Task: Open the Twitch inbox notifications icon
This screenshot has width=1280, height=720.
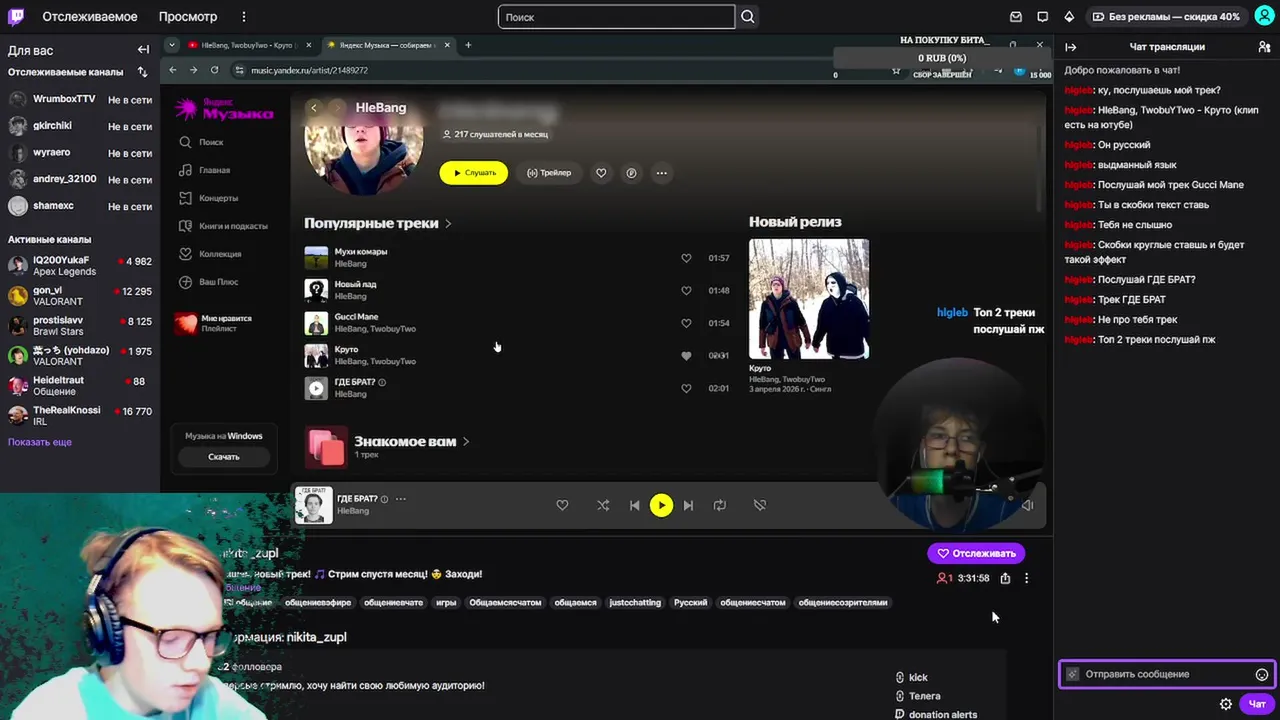Action: click(1016, 17)
